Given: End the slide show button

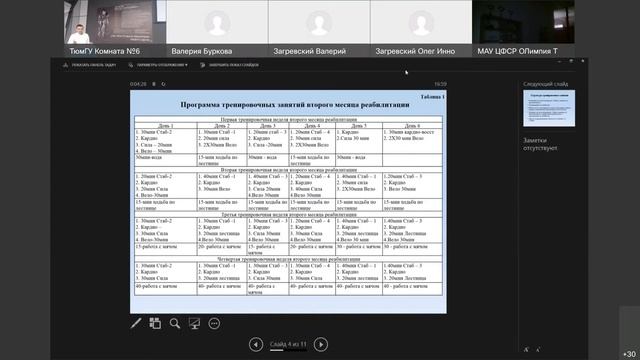Looking at the screenshot, I should pos(229,65).
